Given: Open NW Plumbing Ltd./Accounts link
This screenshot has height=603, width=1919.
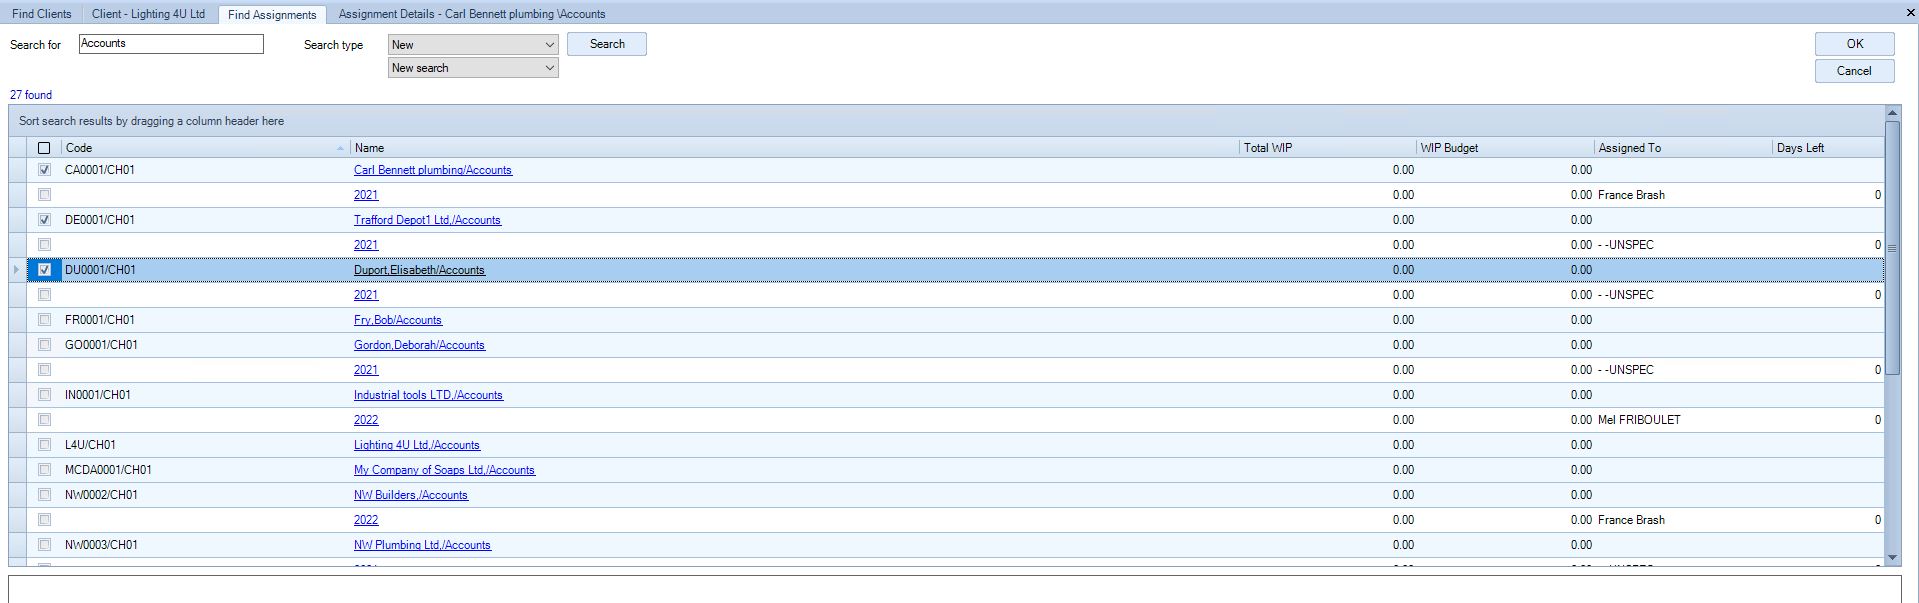Looking at the screenshot, I should point(422,545).
